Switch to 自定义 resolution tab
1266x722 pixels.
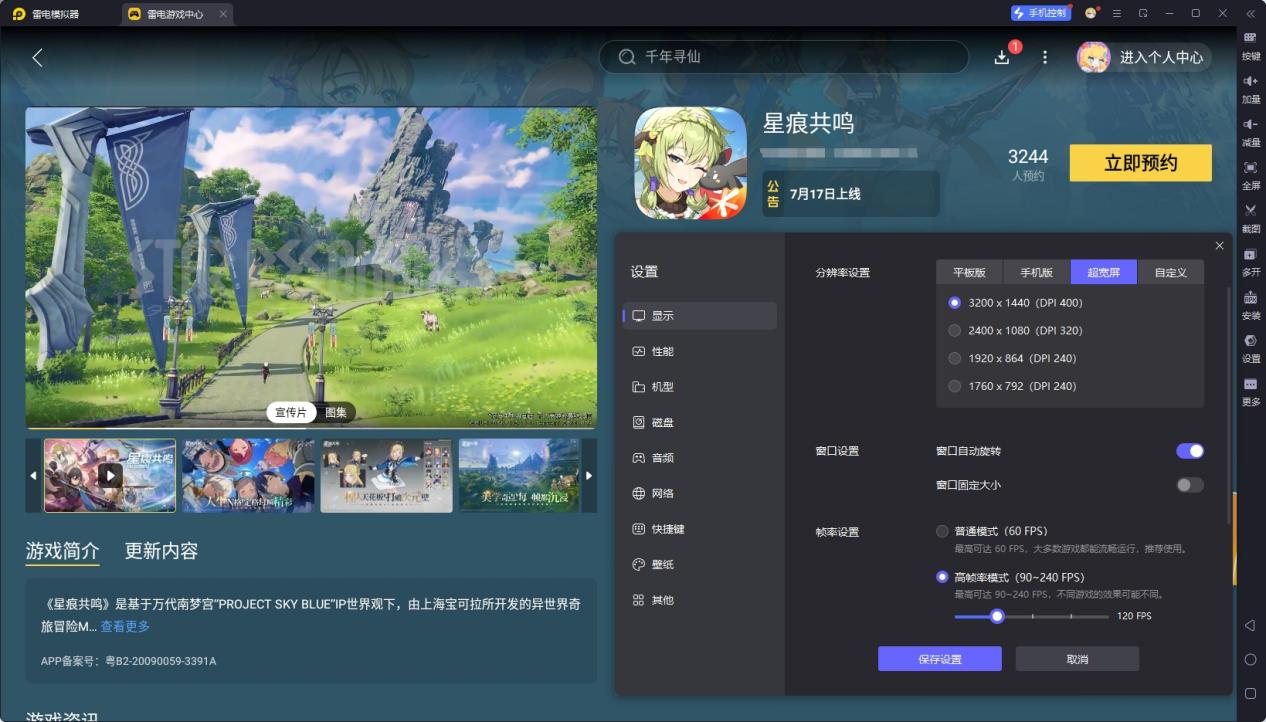tap(1171, 272)
